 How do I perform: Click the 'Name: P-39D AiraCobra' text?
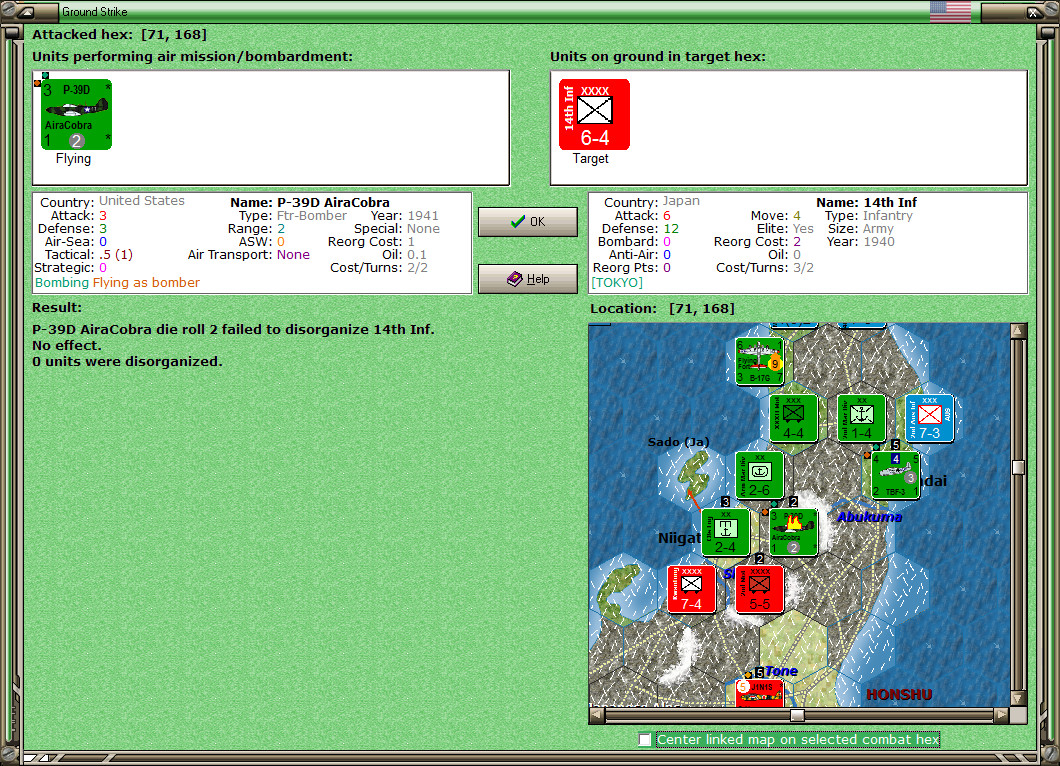pyautogui.click(x=310, y=202)
